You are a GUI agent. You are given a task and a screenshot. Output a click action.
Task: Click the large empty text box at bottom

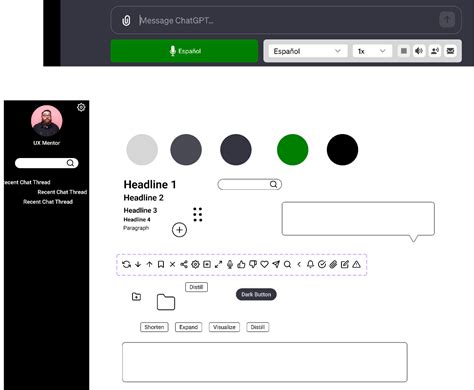point(265,362)
